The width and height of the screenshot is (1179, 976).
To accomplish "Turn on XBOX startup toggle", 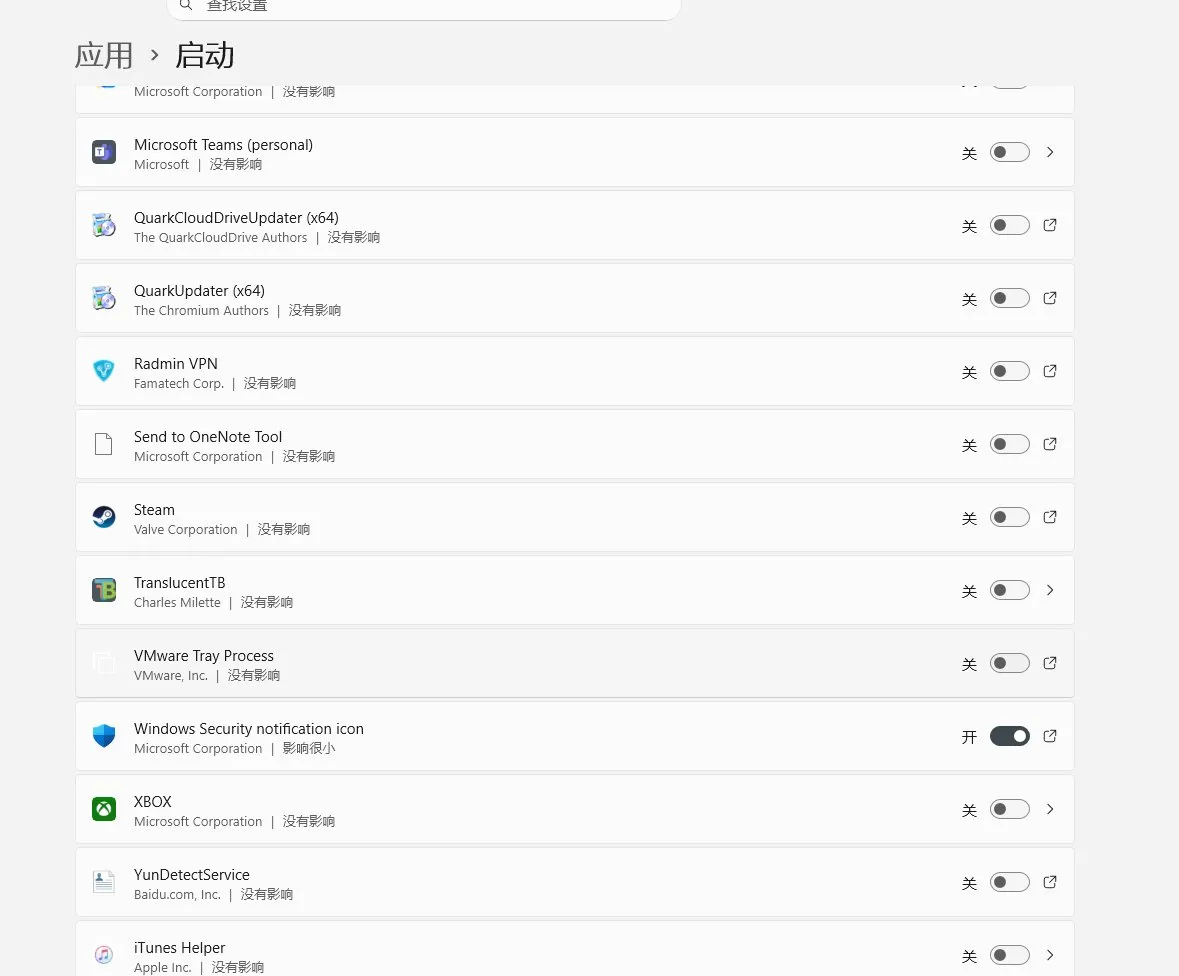I will (1009, 808).
